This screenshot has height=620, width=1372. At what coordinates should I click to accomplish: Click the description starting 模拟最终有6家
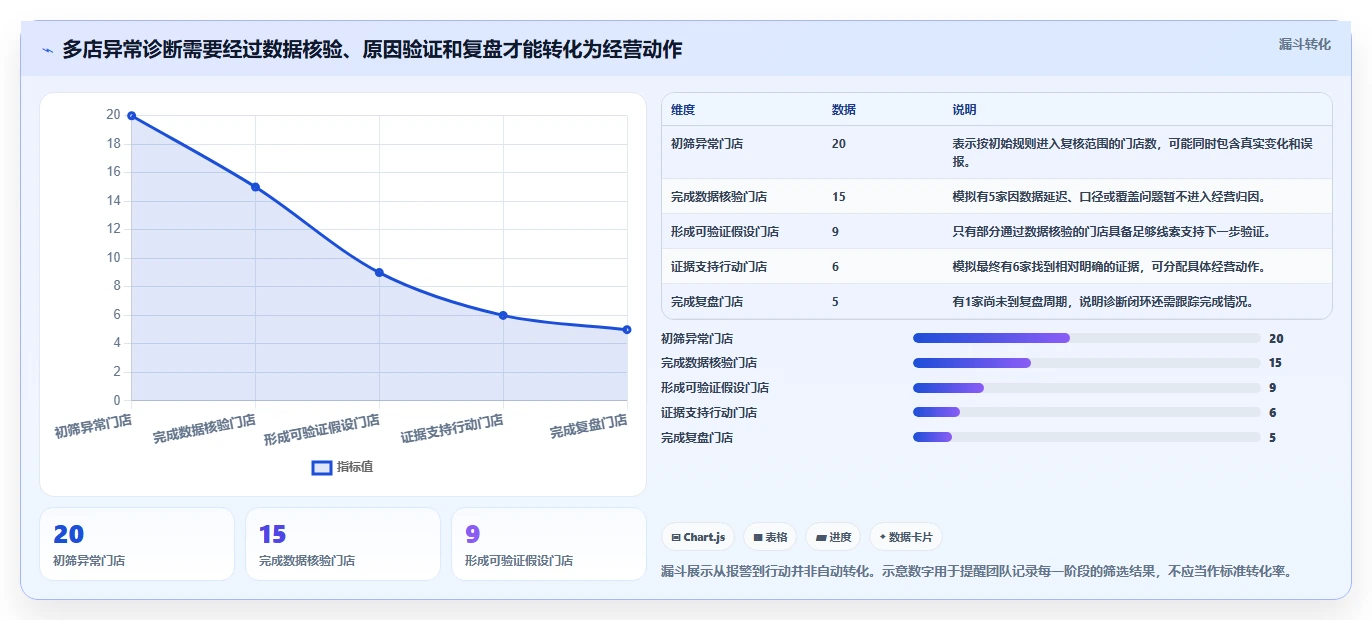coord(1109,267)
